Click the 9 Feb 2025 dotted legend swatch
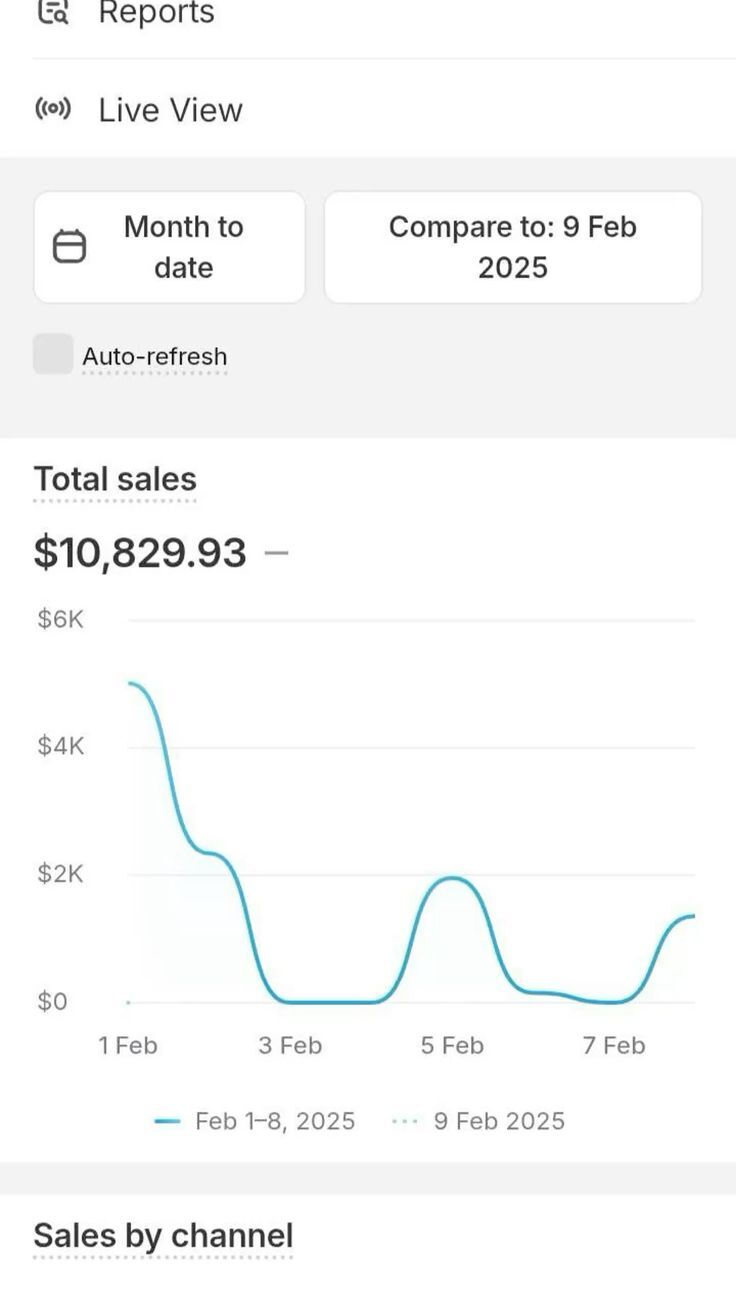This screenshot has height=1308, width=736. (x=404, y=1122)
